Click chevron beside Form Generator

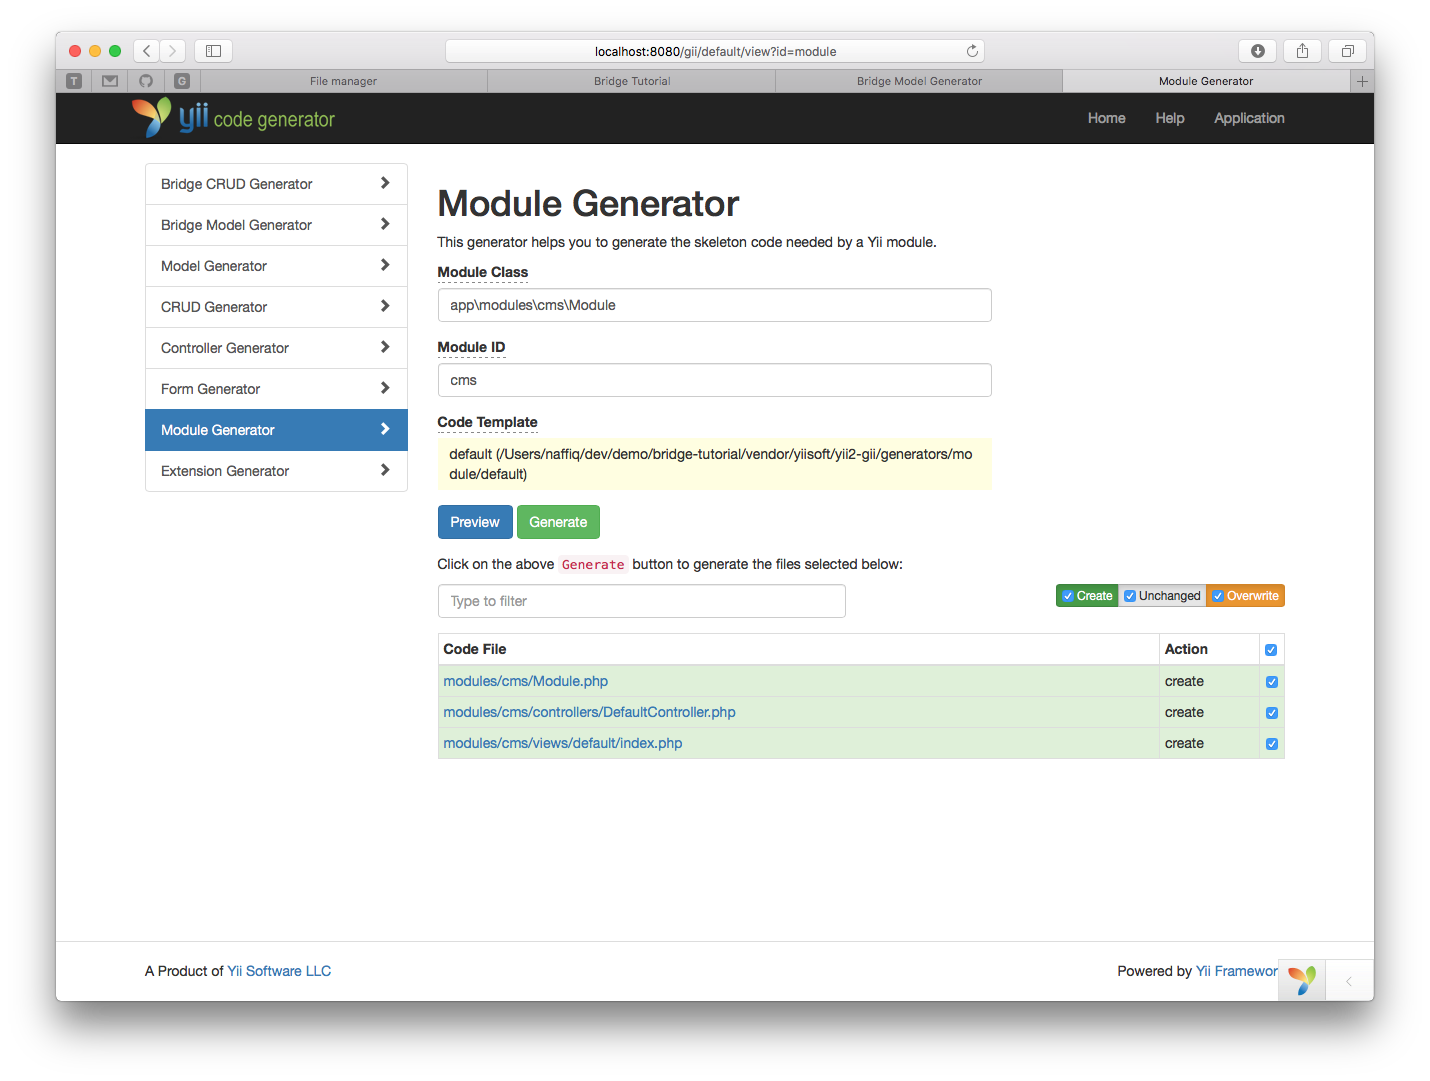[385, 388]
